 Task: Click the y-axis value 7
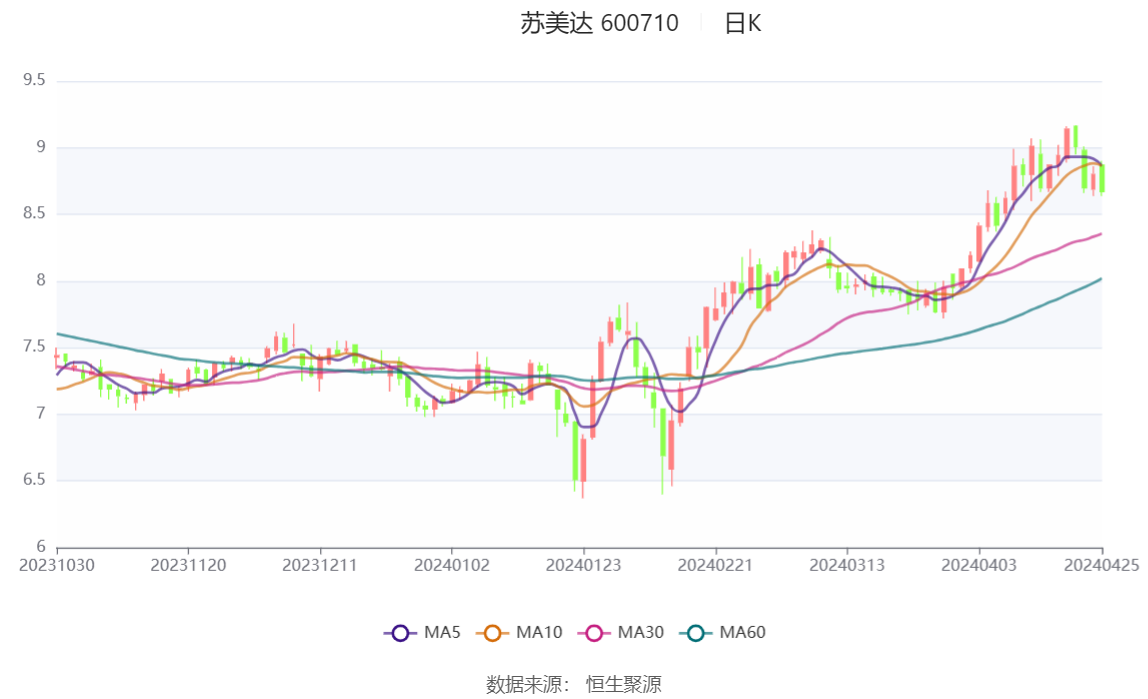tap(40, 413)
